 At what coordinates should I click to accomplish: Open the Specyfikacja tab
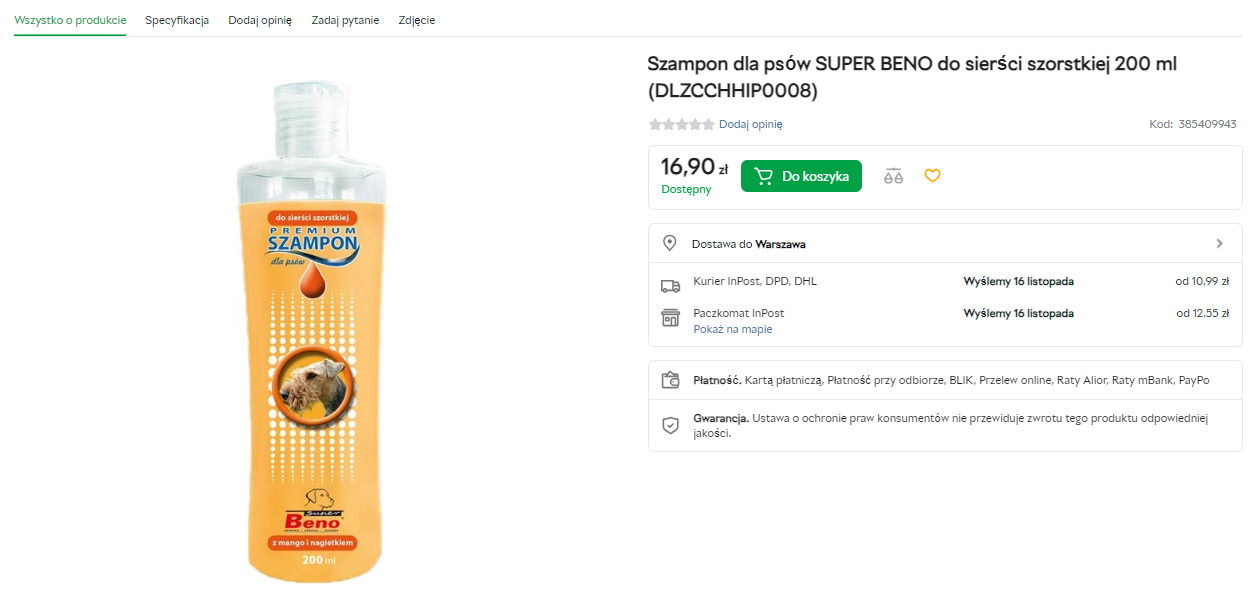coord(177,20)
